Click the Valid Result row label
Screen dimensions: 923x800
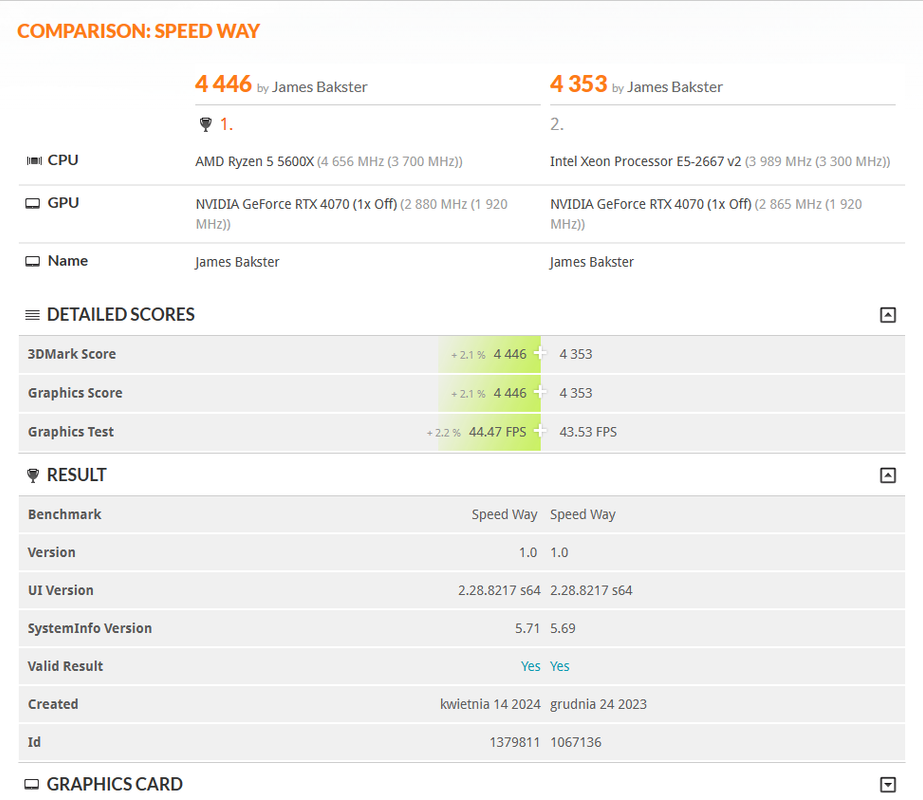[x=65, y=666]
